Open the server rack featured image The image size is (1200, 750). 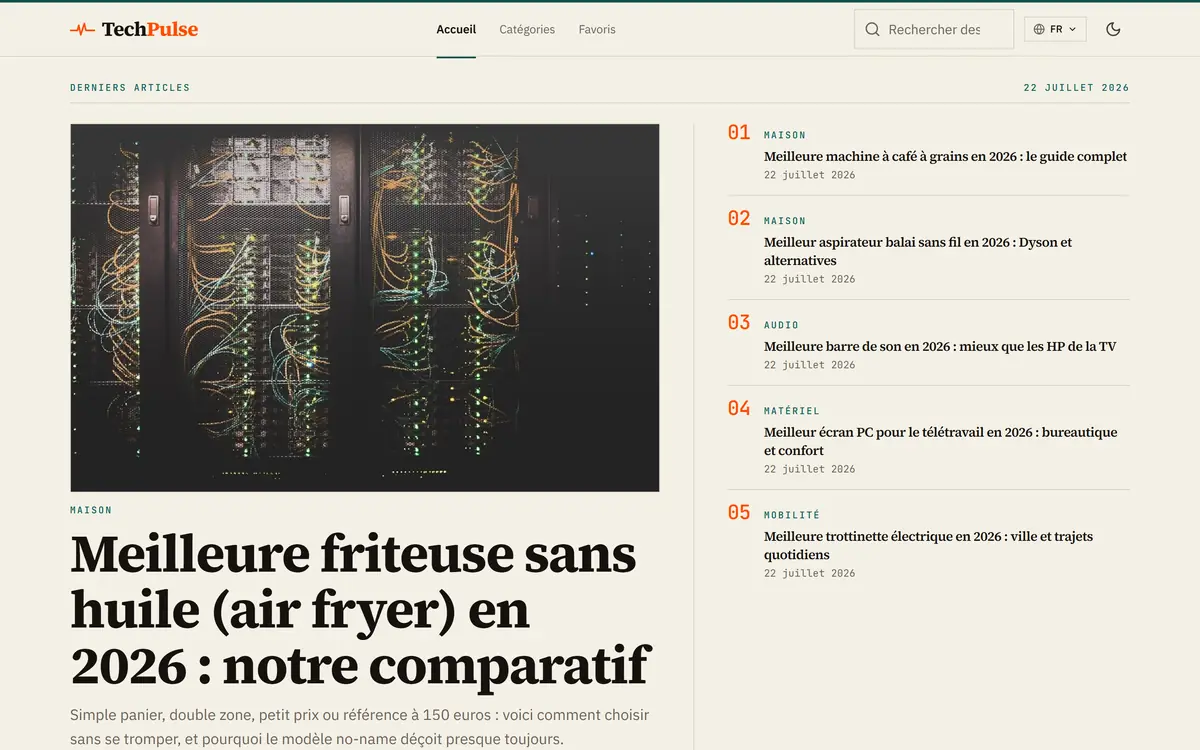pyautogui.click(x=365, y=308)
